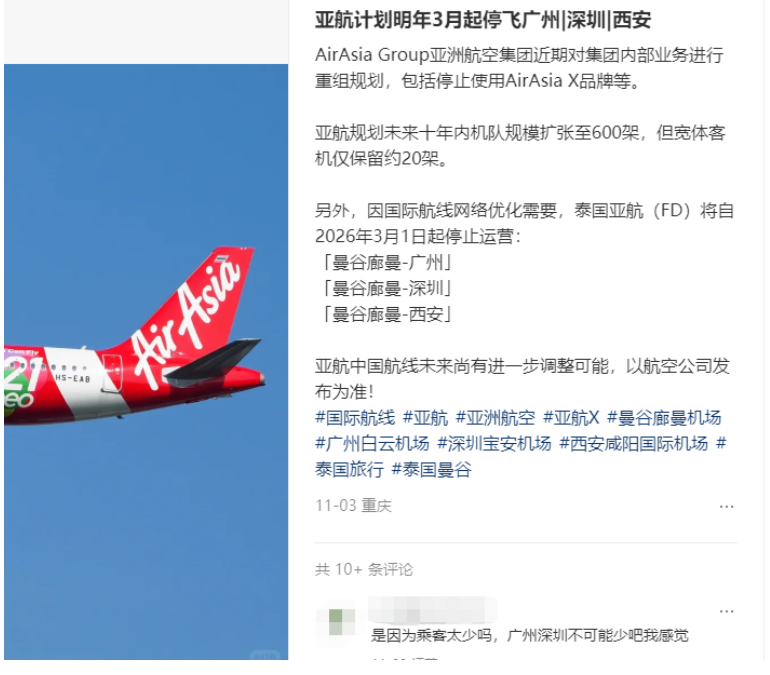Open the comment's three-dot options menu

pos(726,611)
